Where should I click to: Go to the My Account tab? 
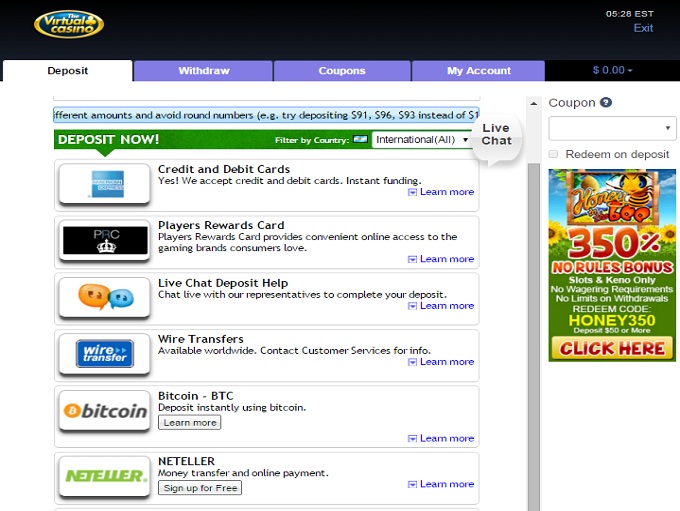478,71
